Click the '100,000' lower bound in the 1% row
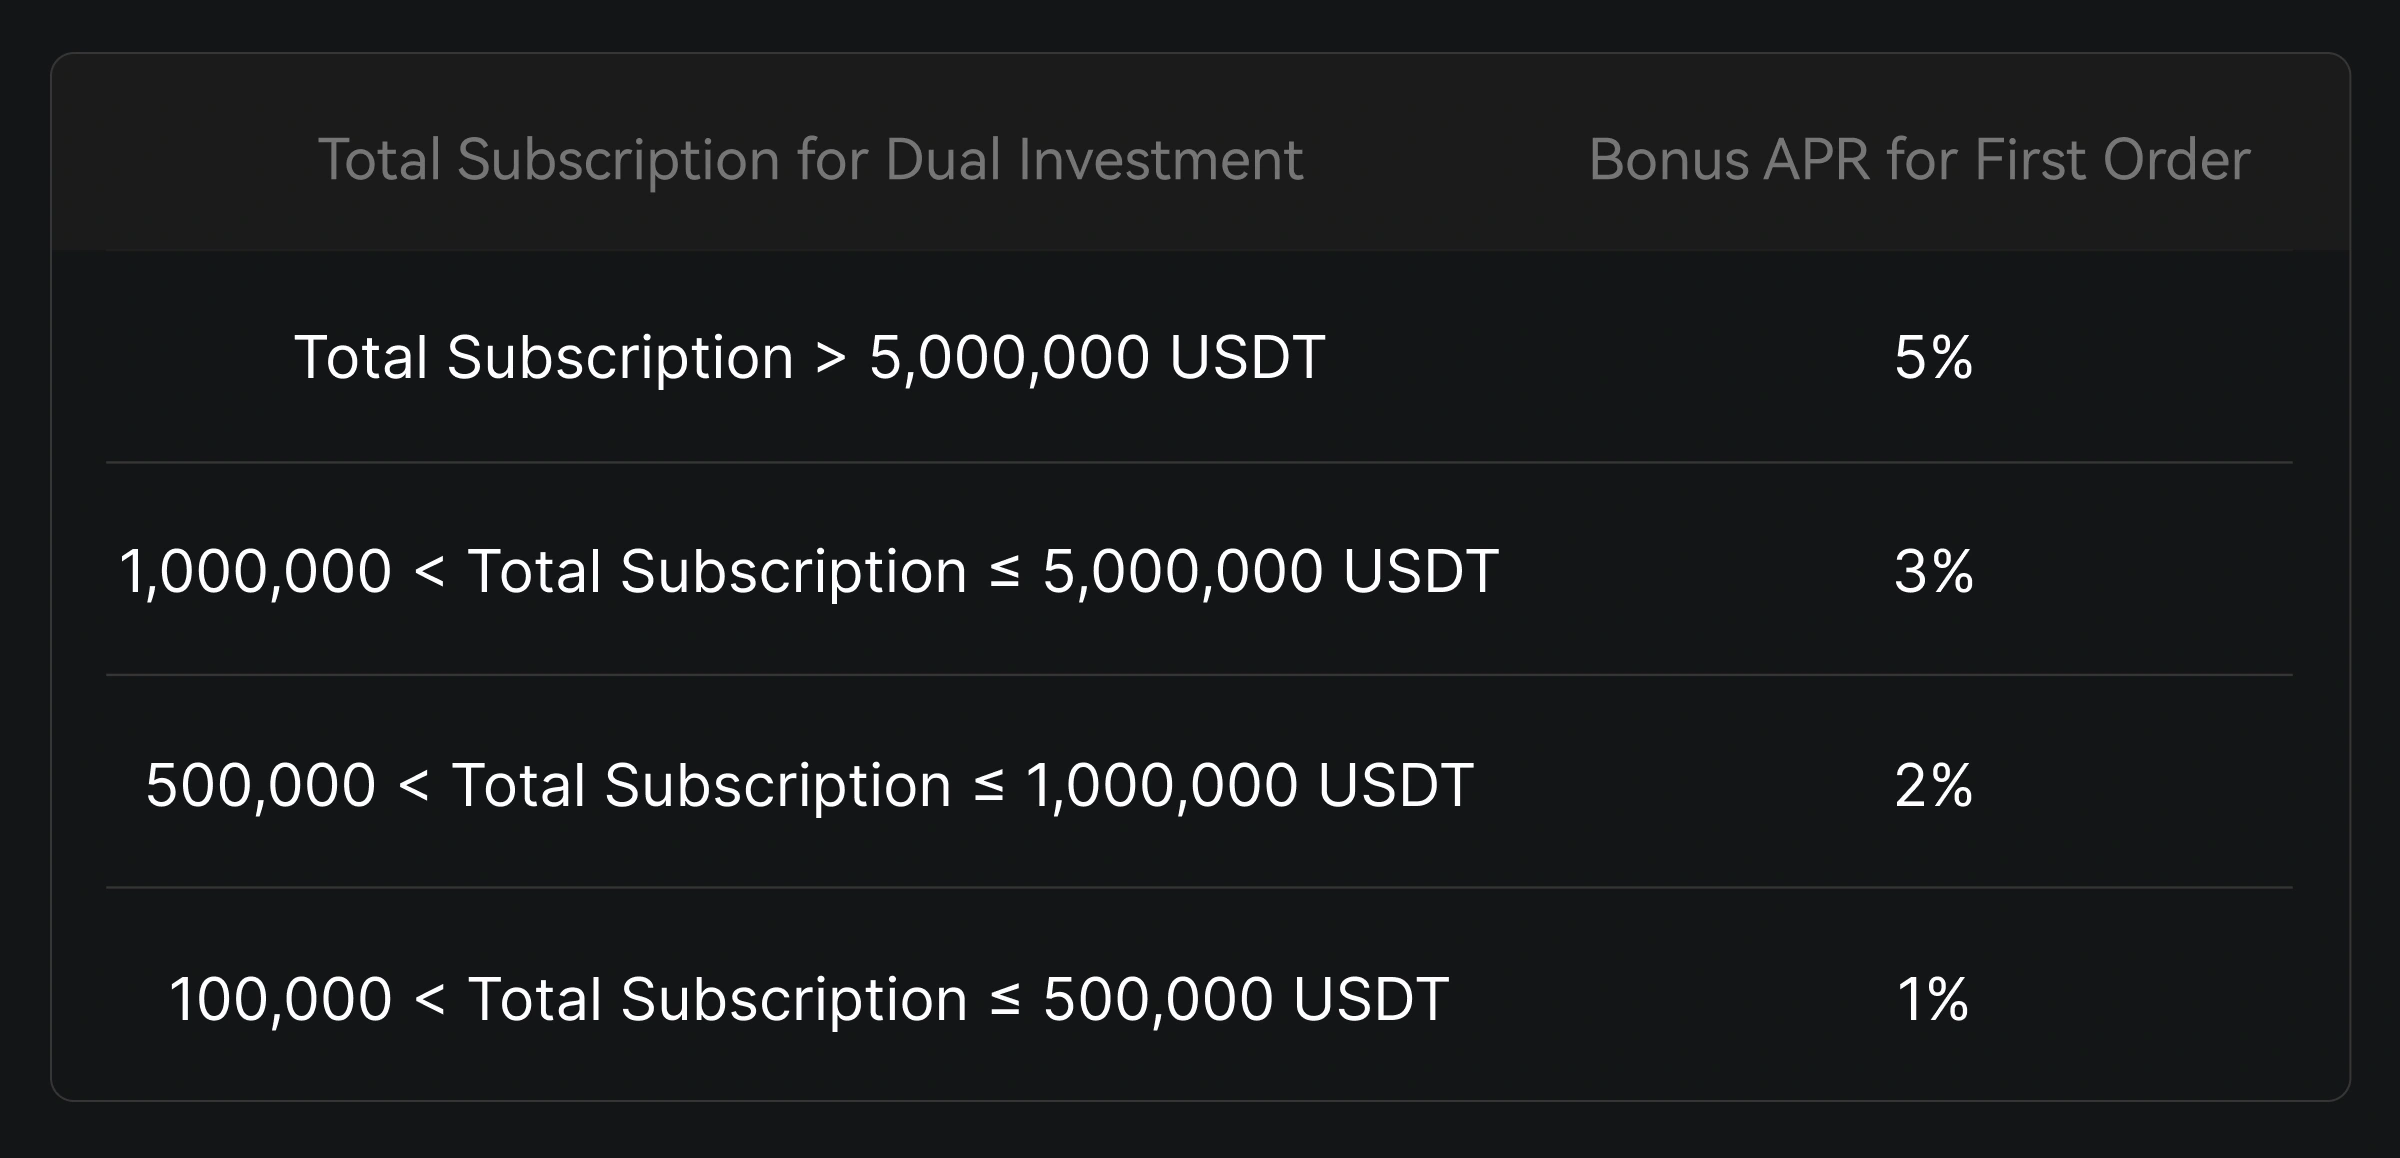This screenshot has height=1158, width=2400. [x=280, y=999]
